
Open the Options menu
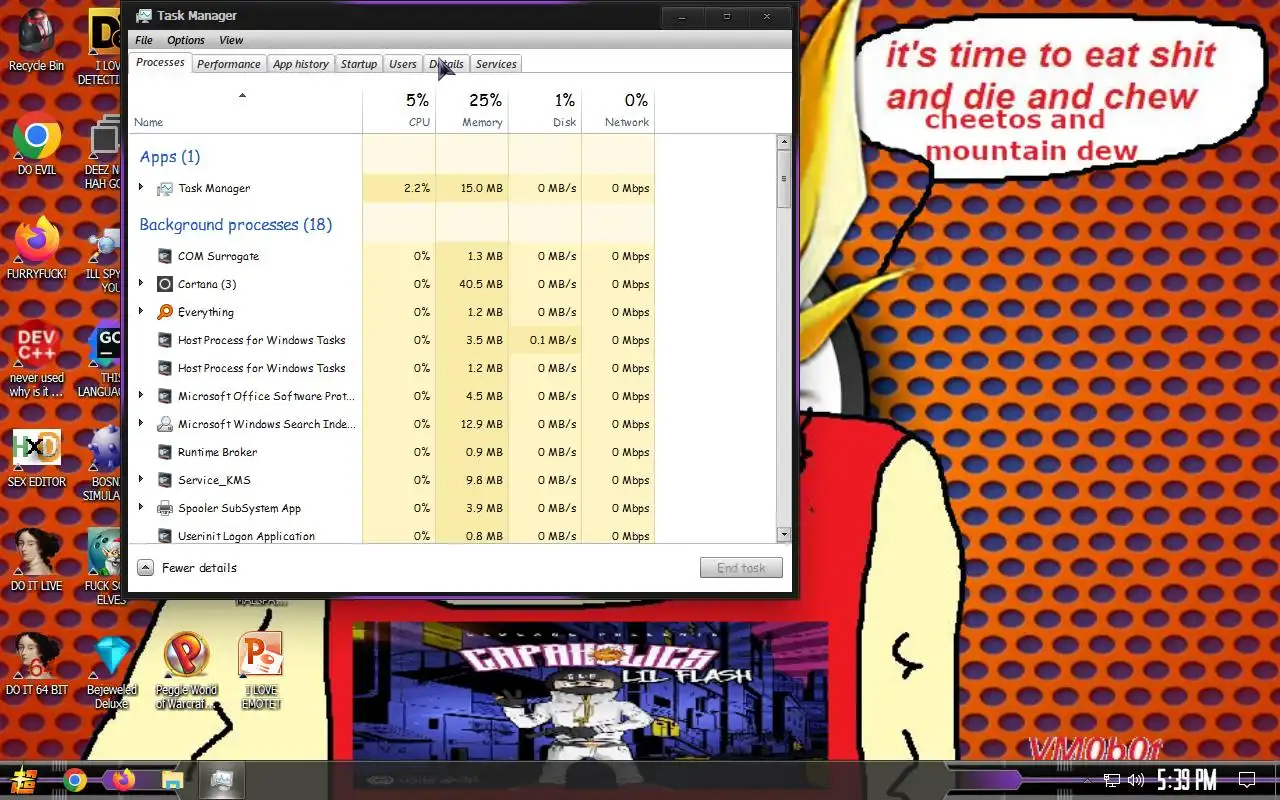(186, 40)
